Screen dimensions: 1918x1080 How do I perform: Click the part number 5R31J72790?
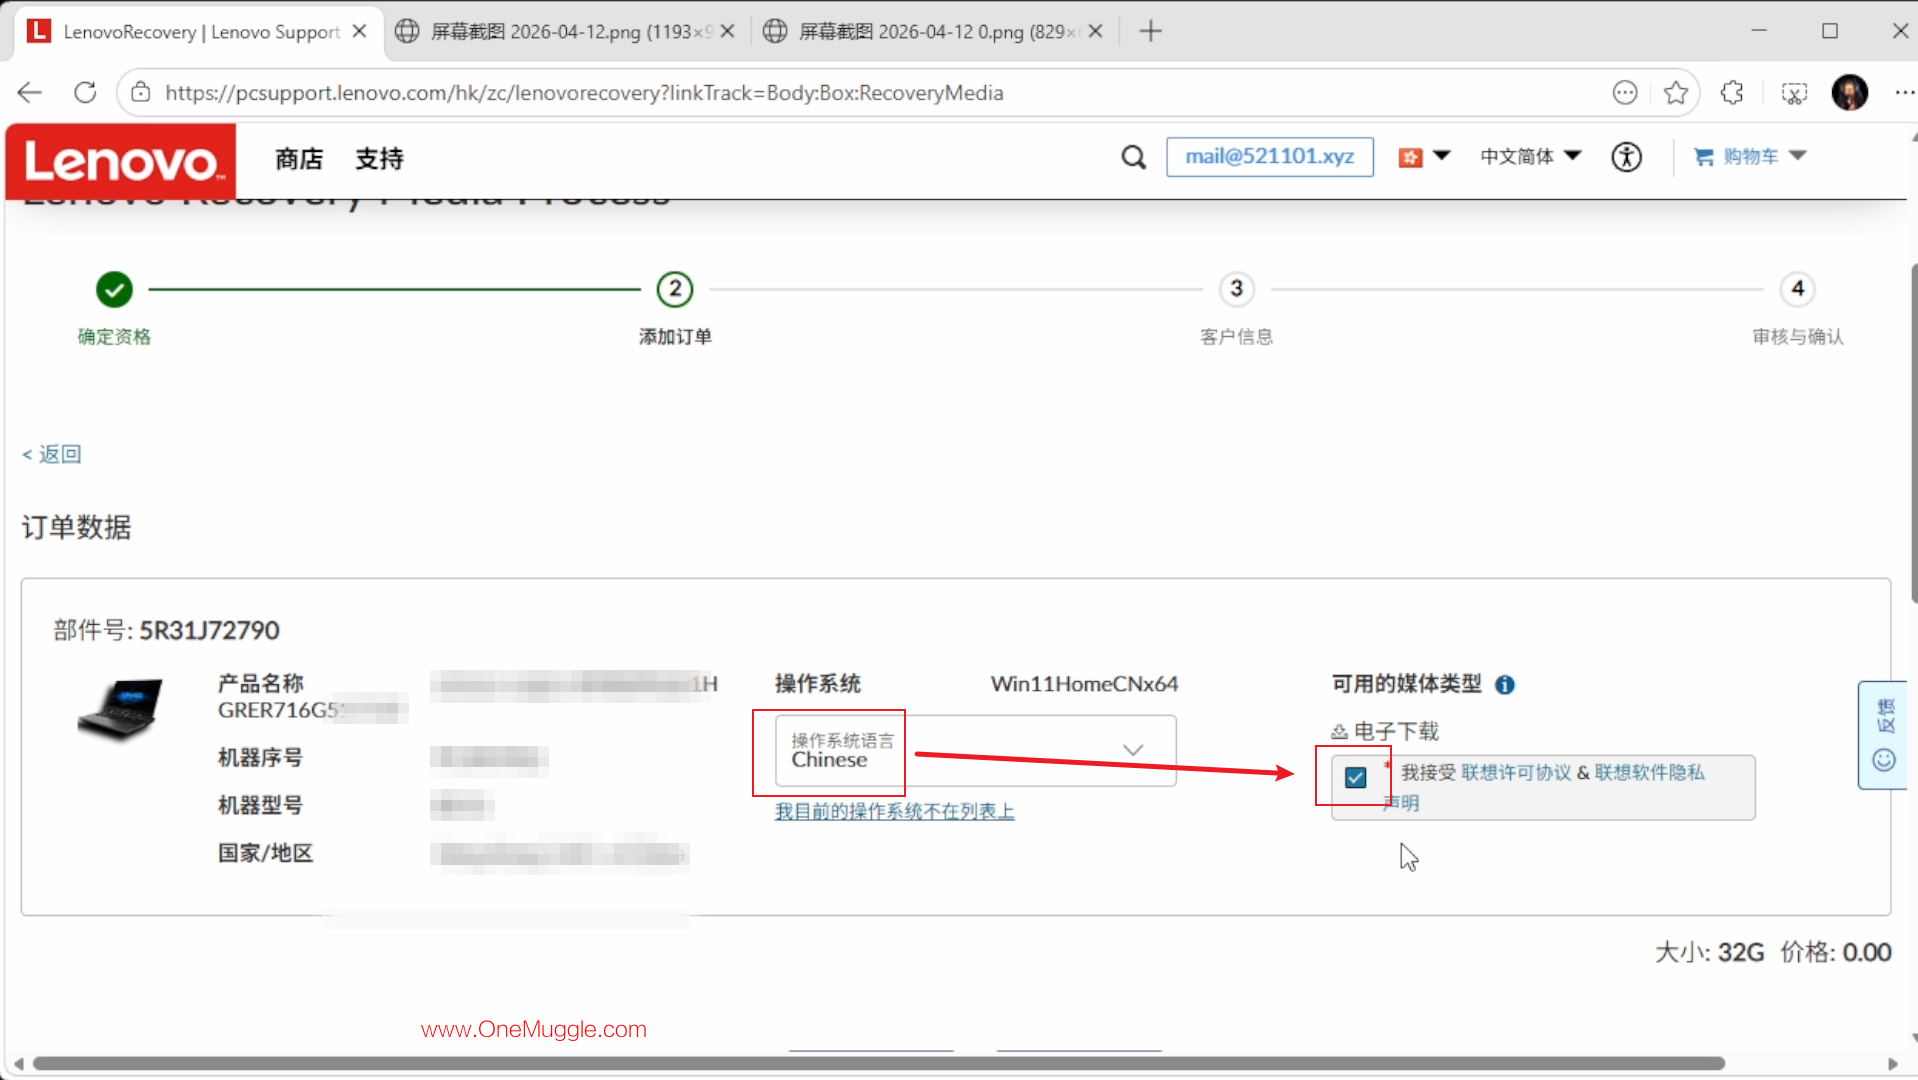[x=209, y=631]
